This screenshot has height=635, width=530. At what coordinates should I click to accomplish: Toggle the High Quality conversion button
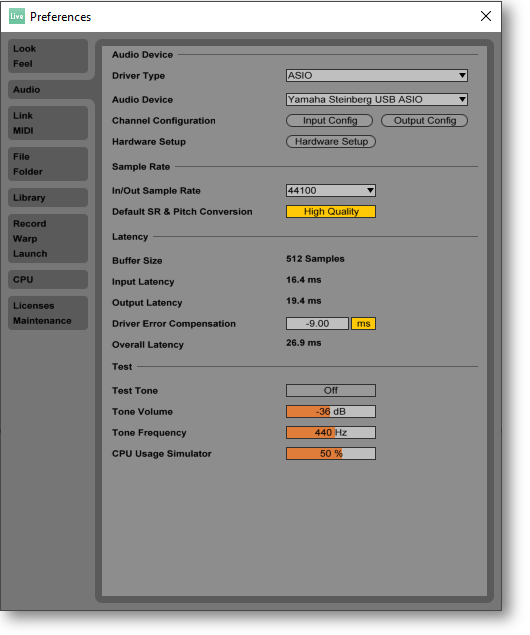331,211
